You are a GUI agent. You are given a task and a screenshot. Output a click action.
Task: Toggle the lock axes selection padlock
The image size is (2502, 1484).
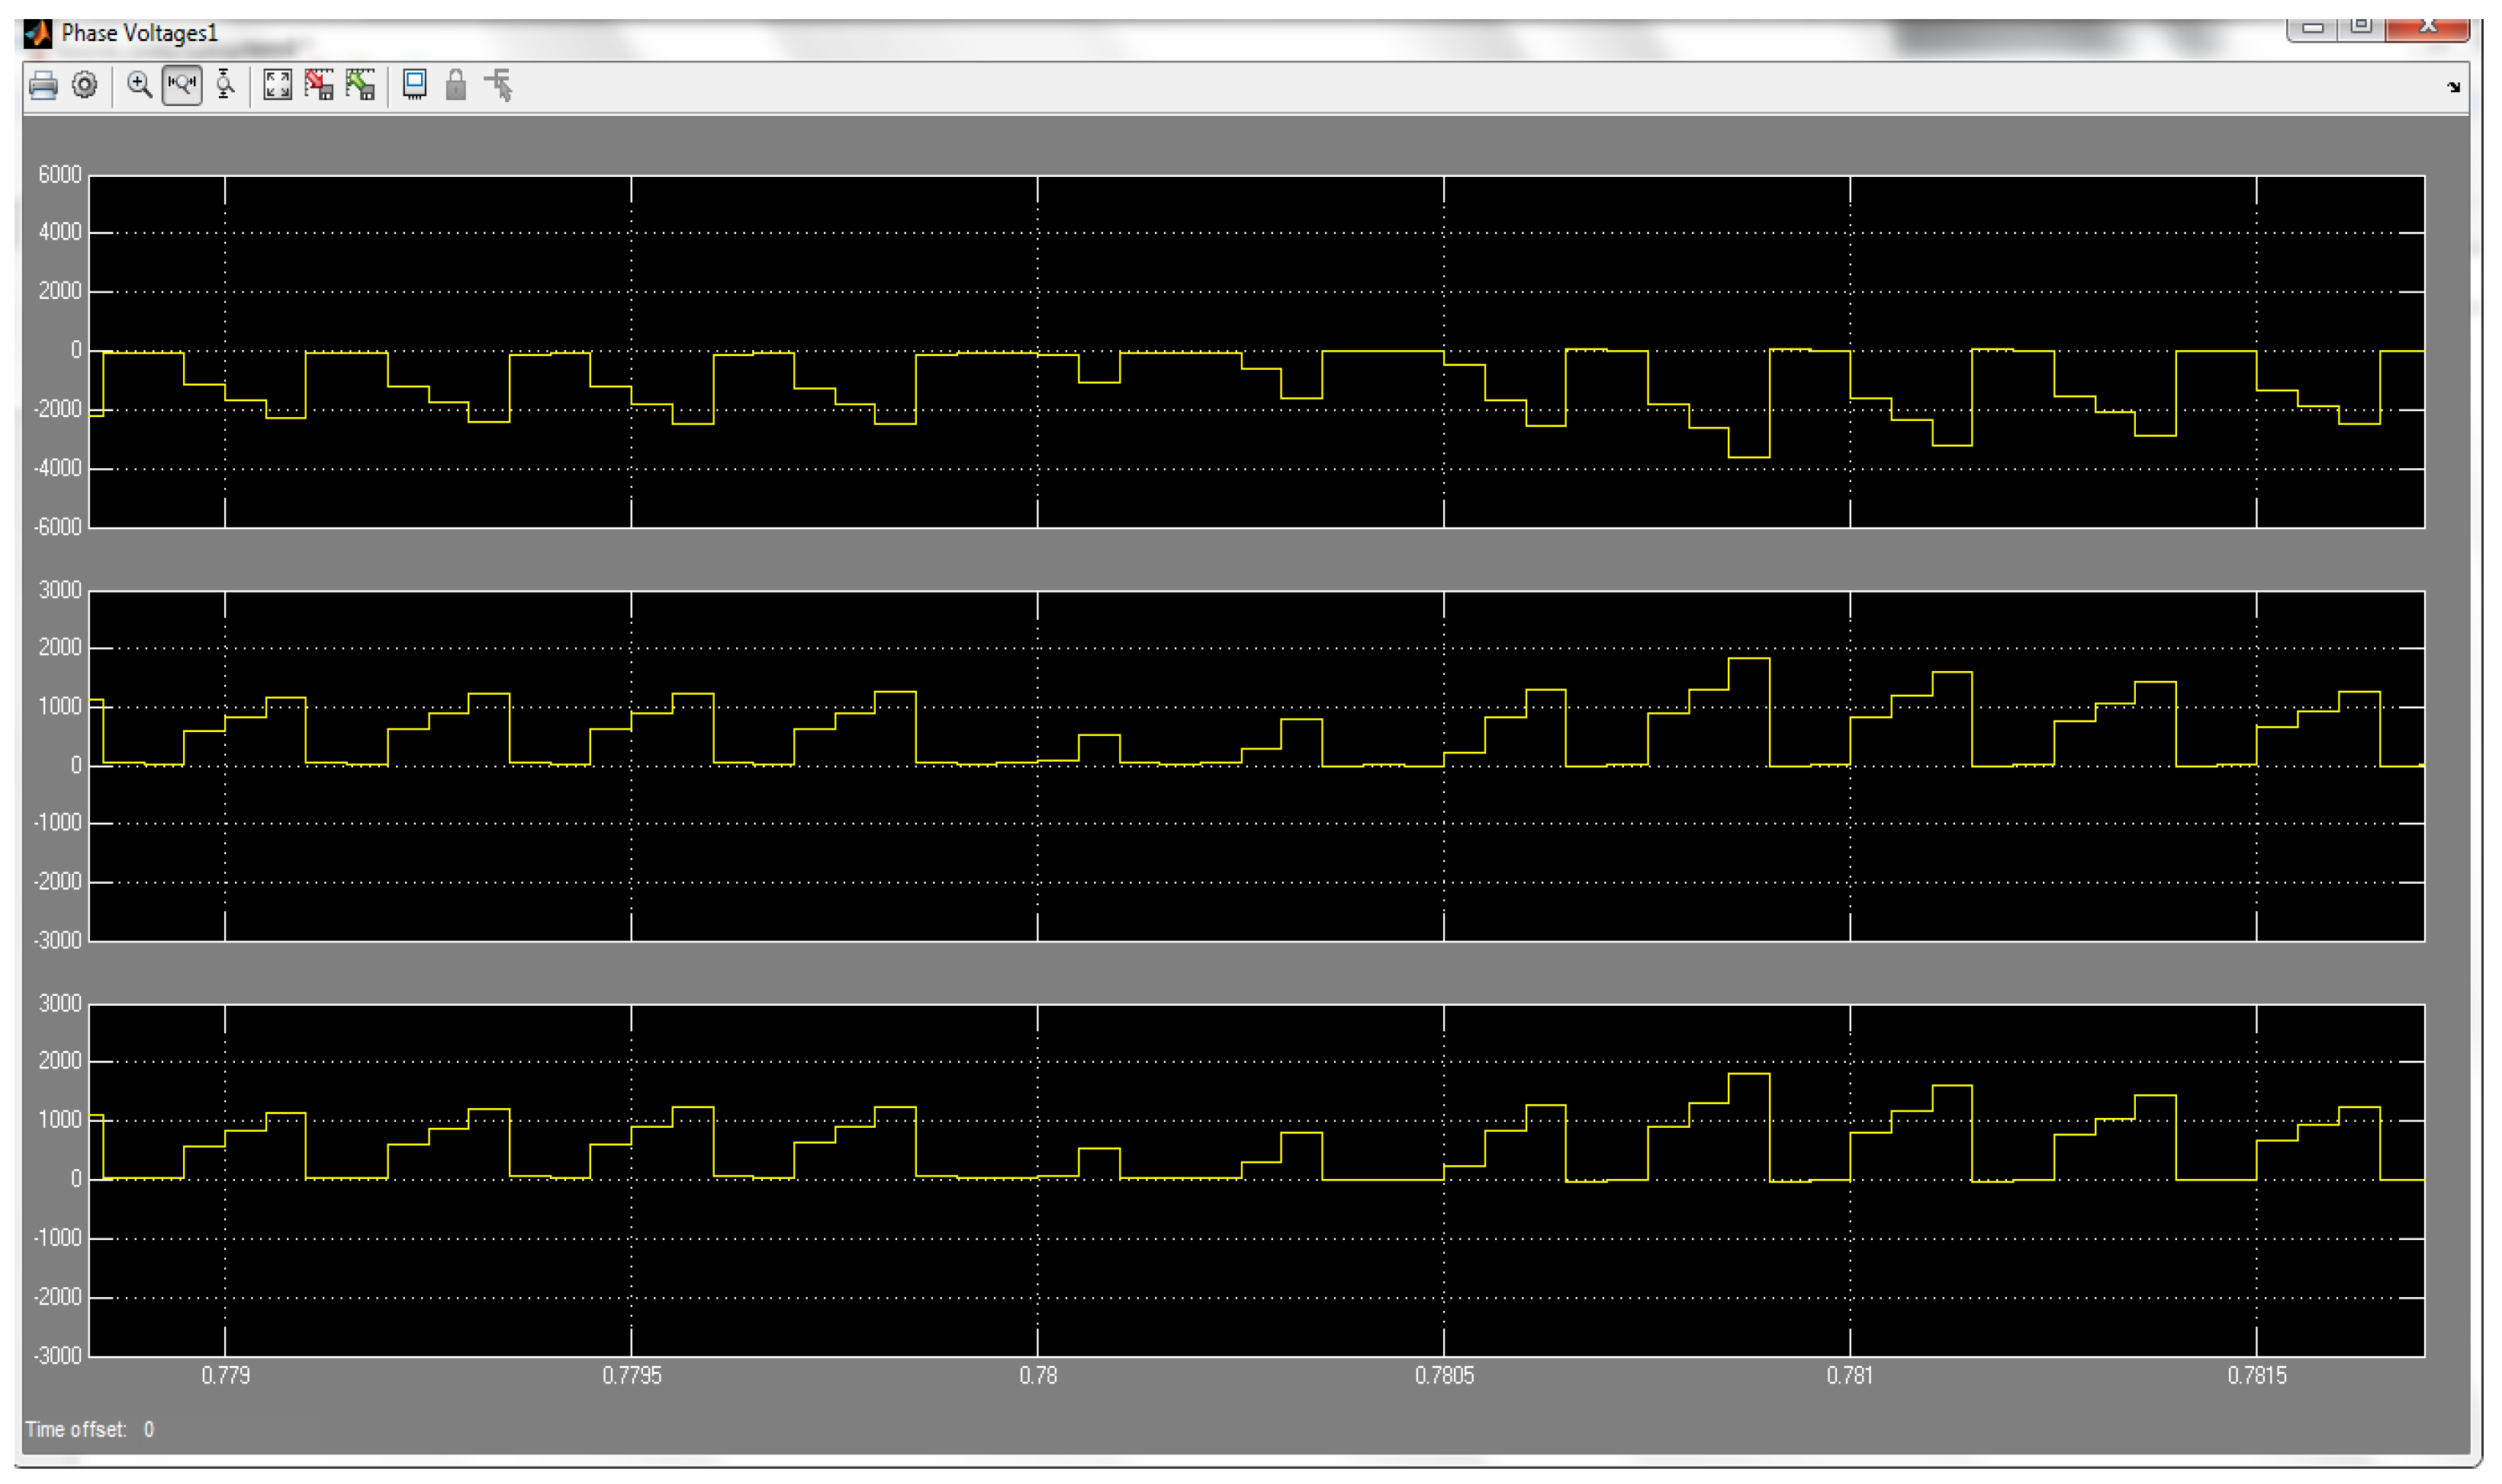[456, 86]
